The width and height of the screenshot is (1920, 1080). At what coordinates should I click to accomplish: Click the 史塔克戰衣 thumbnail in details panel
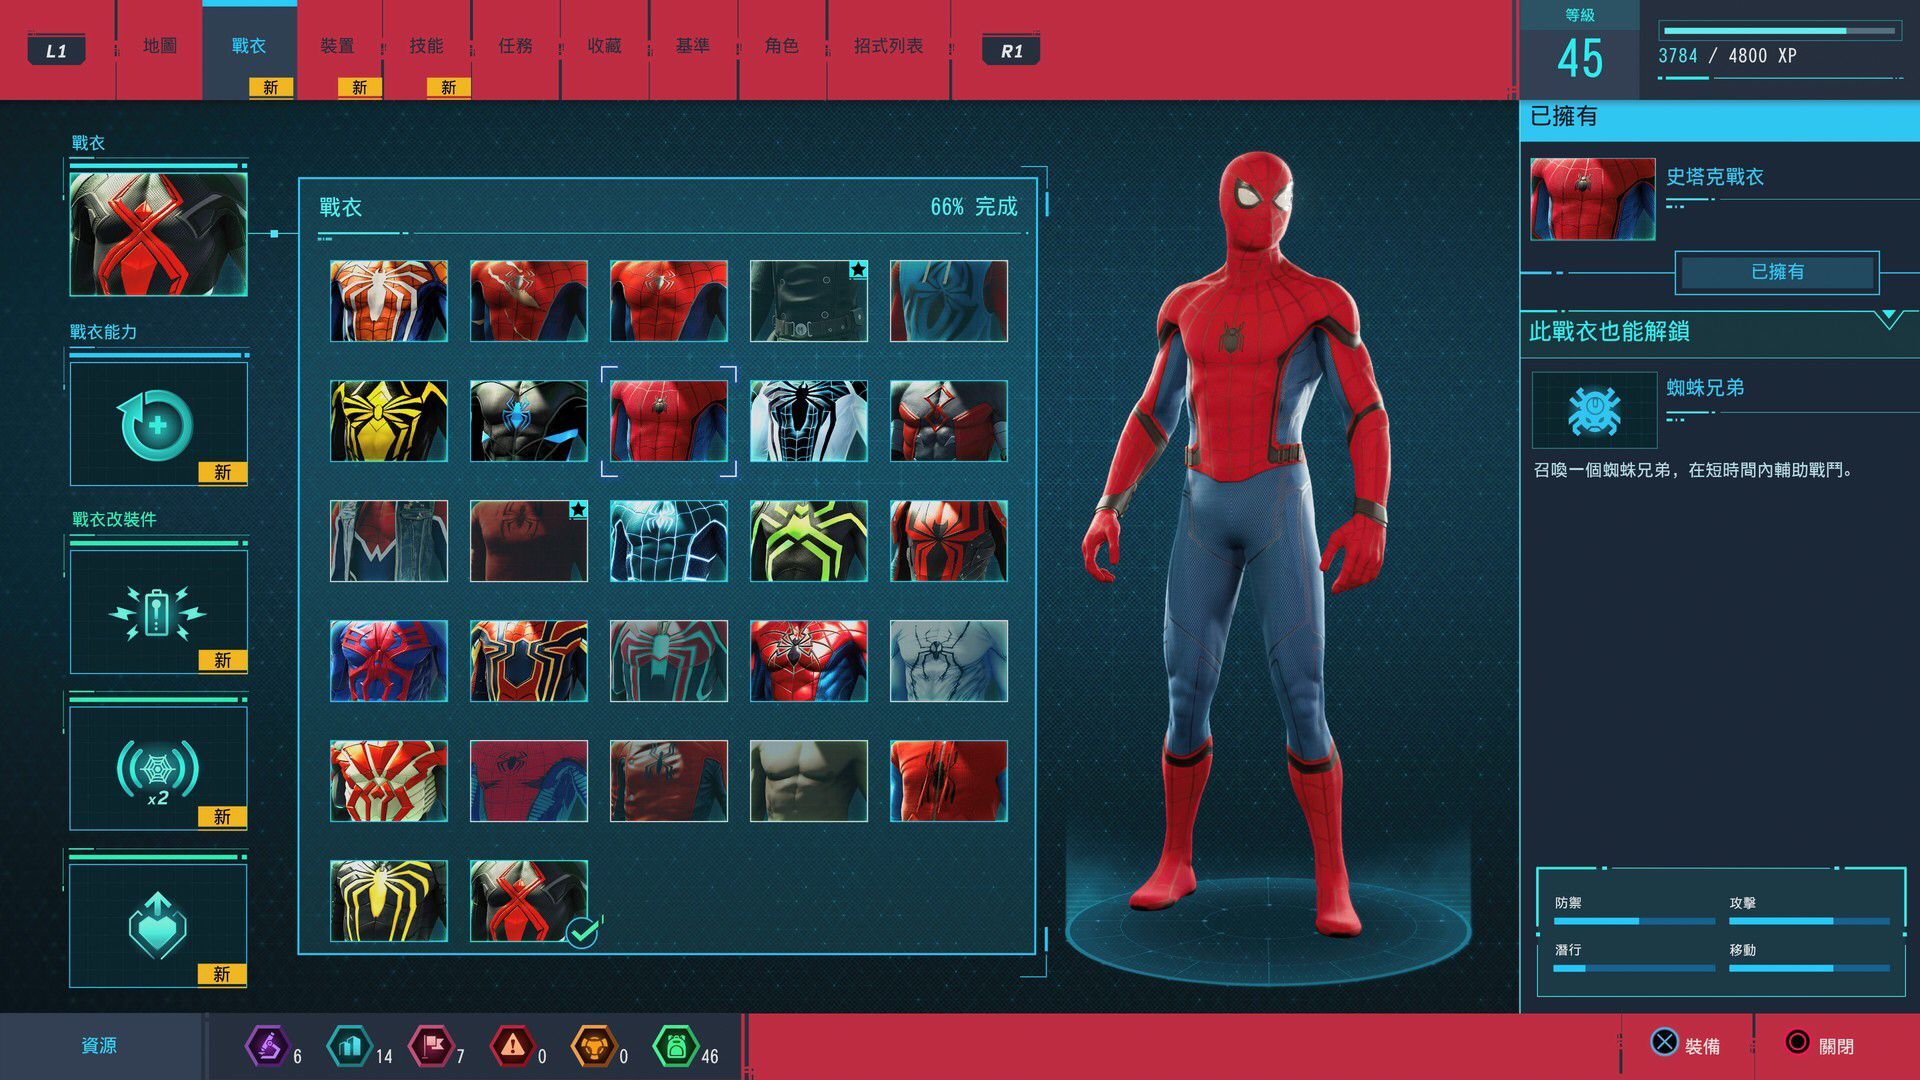[1593, 199]
